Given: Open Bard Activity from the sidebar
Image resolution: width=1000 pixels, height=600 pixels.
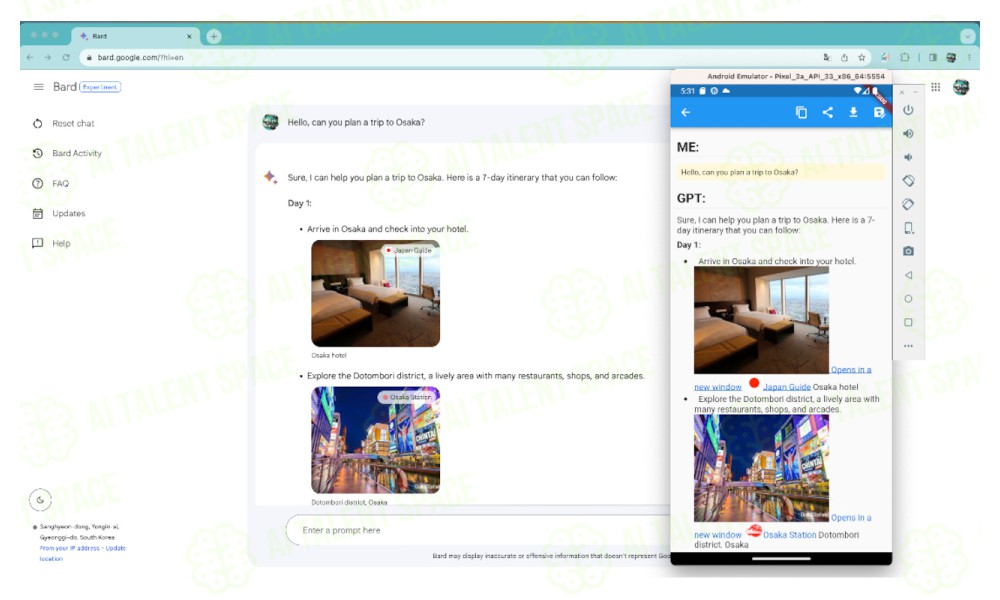Looking at the screenshot, I should pos(67,153).
